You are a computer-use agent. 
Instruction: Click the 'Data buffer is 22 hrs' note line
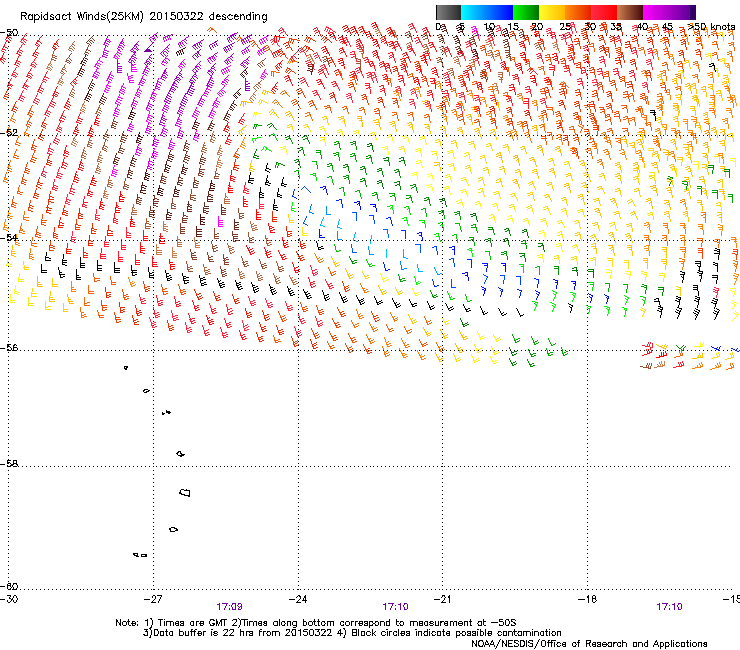point(352,633)
